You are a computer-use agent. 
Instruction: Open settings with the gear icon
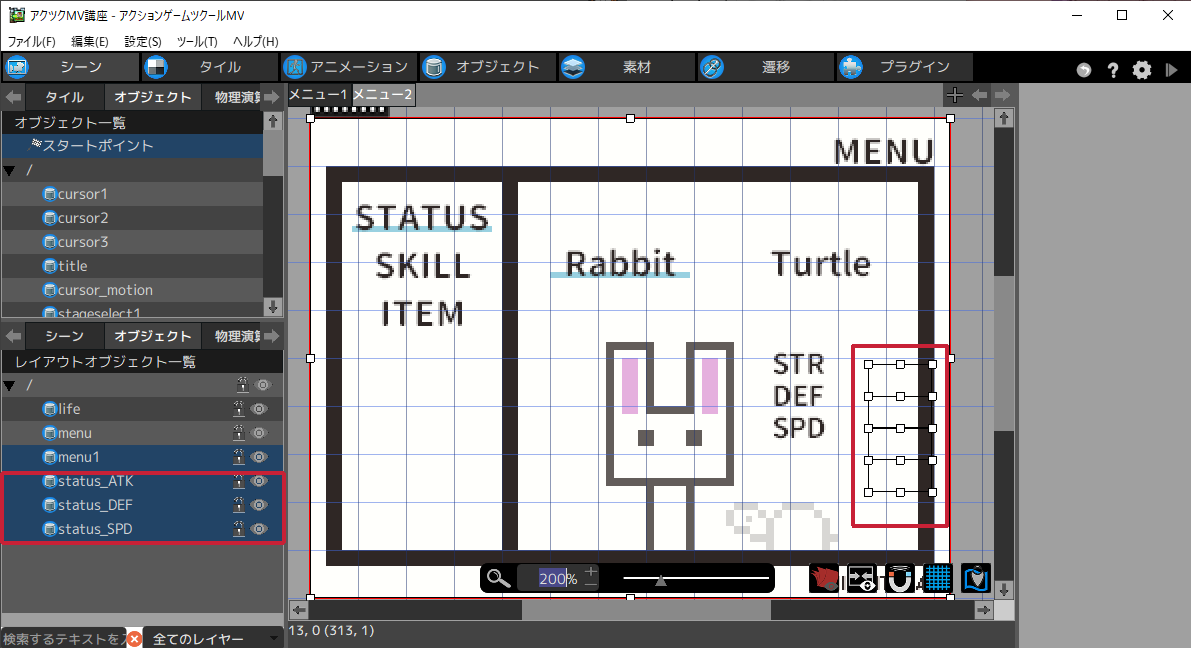[1142, 70]
